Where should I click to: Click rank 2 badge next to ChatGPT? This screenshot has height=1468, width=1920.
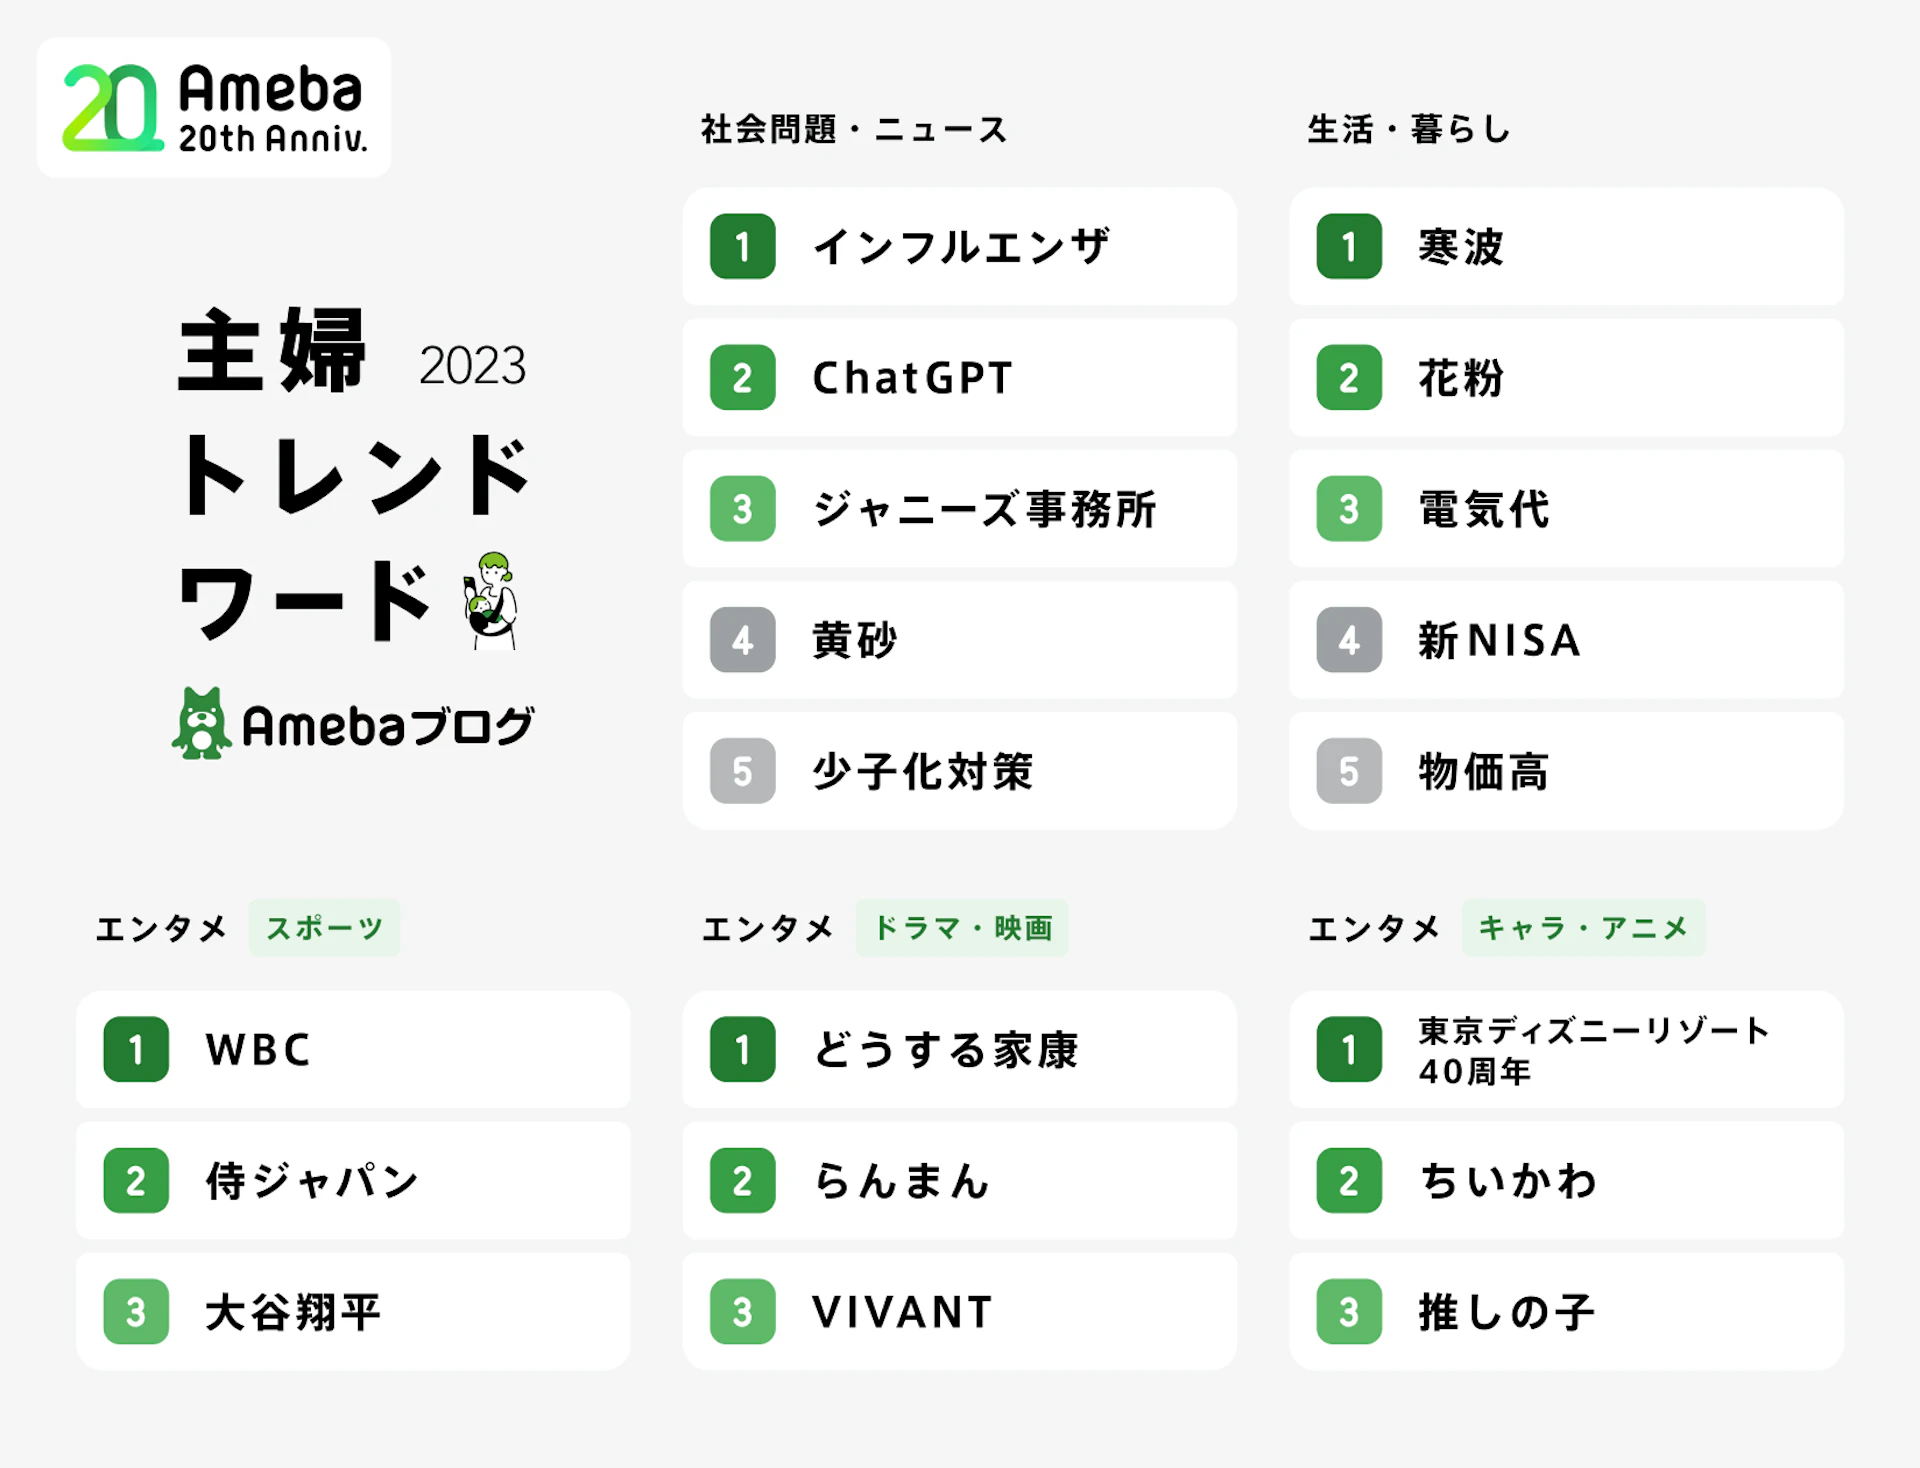coord(742,378)
